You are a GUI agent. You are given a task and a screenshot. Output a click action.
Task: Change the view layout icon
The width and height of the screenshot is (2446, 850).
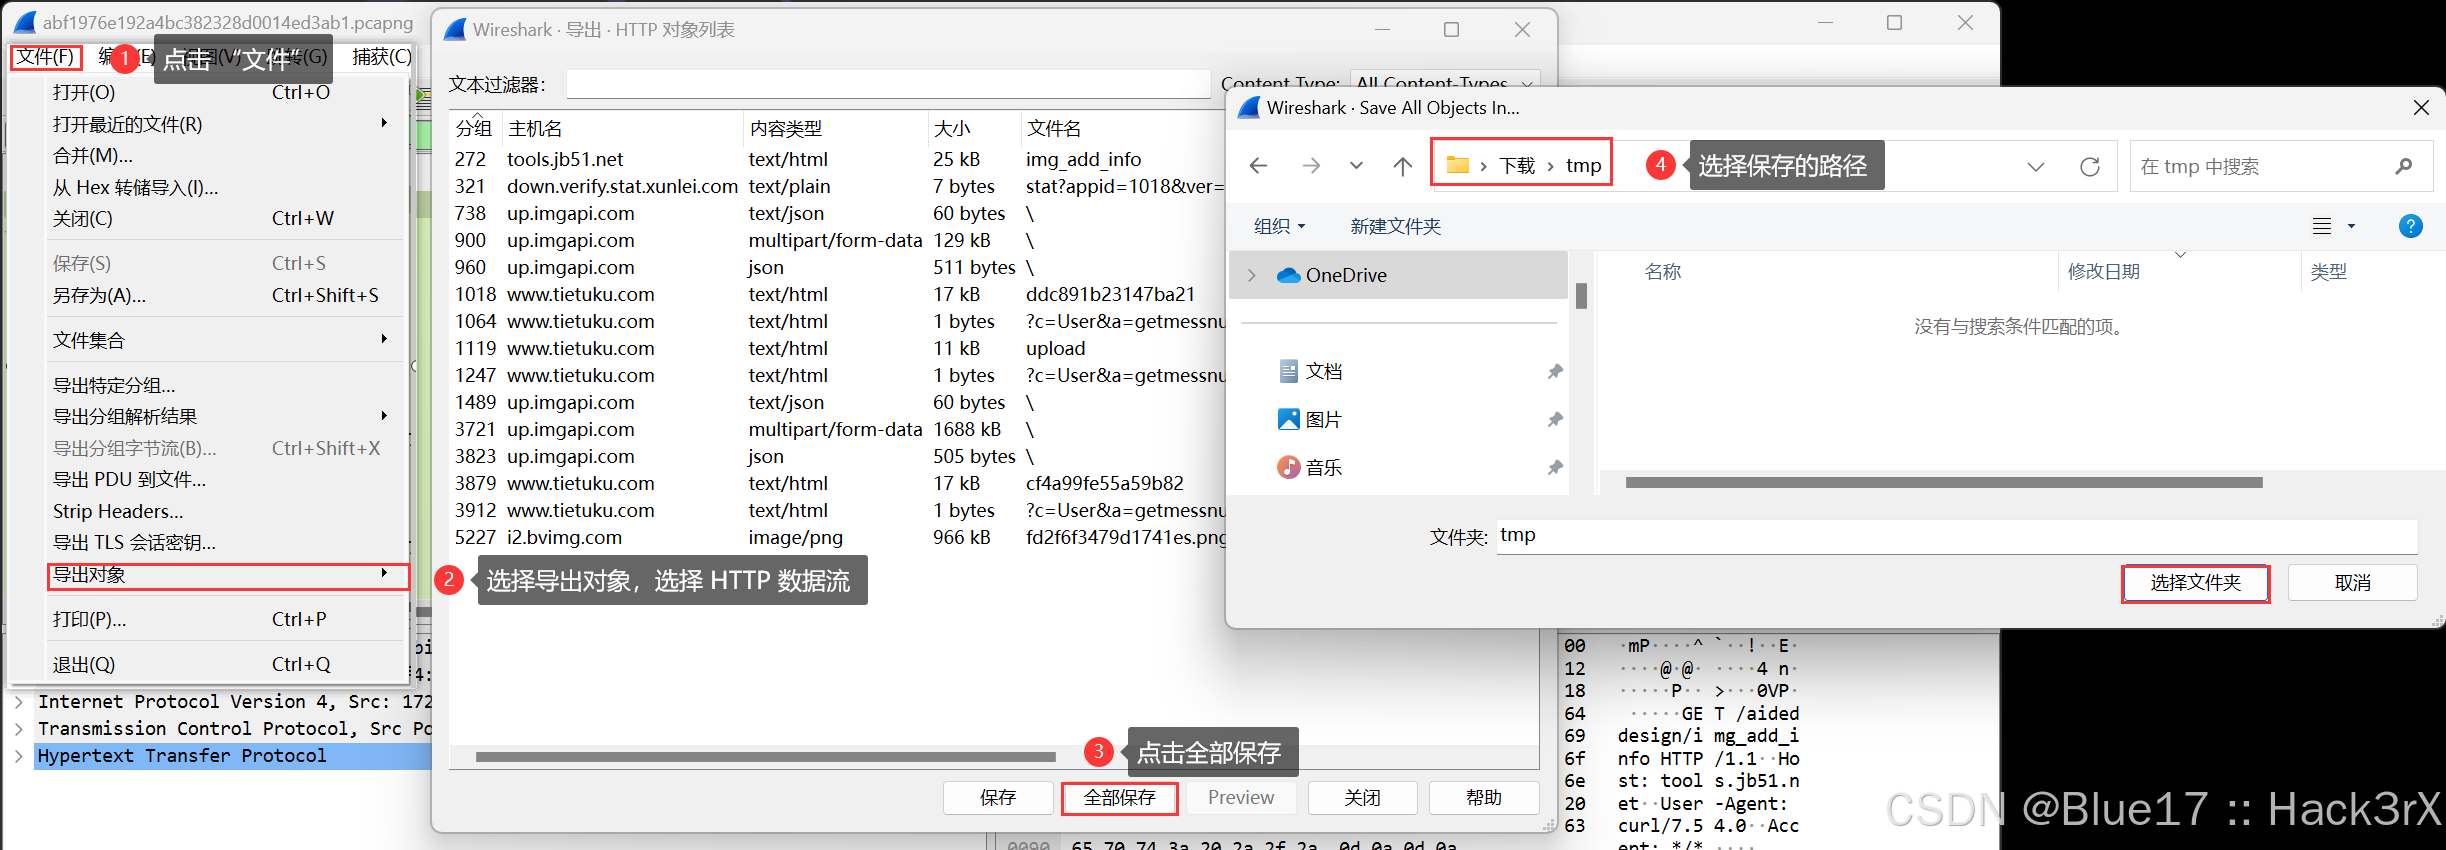2322,226
